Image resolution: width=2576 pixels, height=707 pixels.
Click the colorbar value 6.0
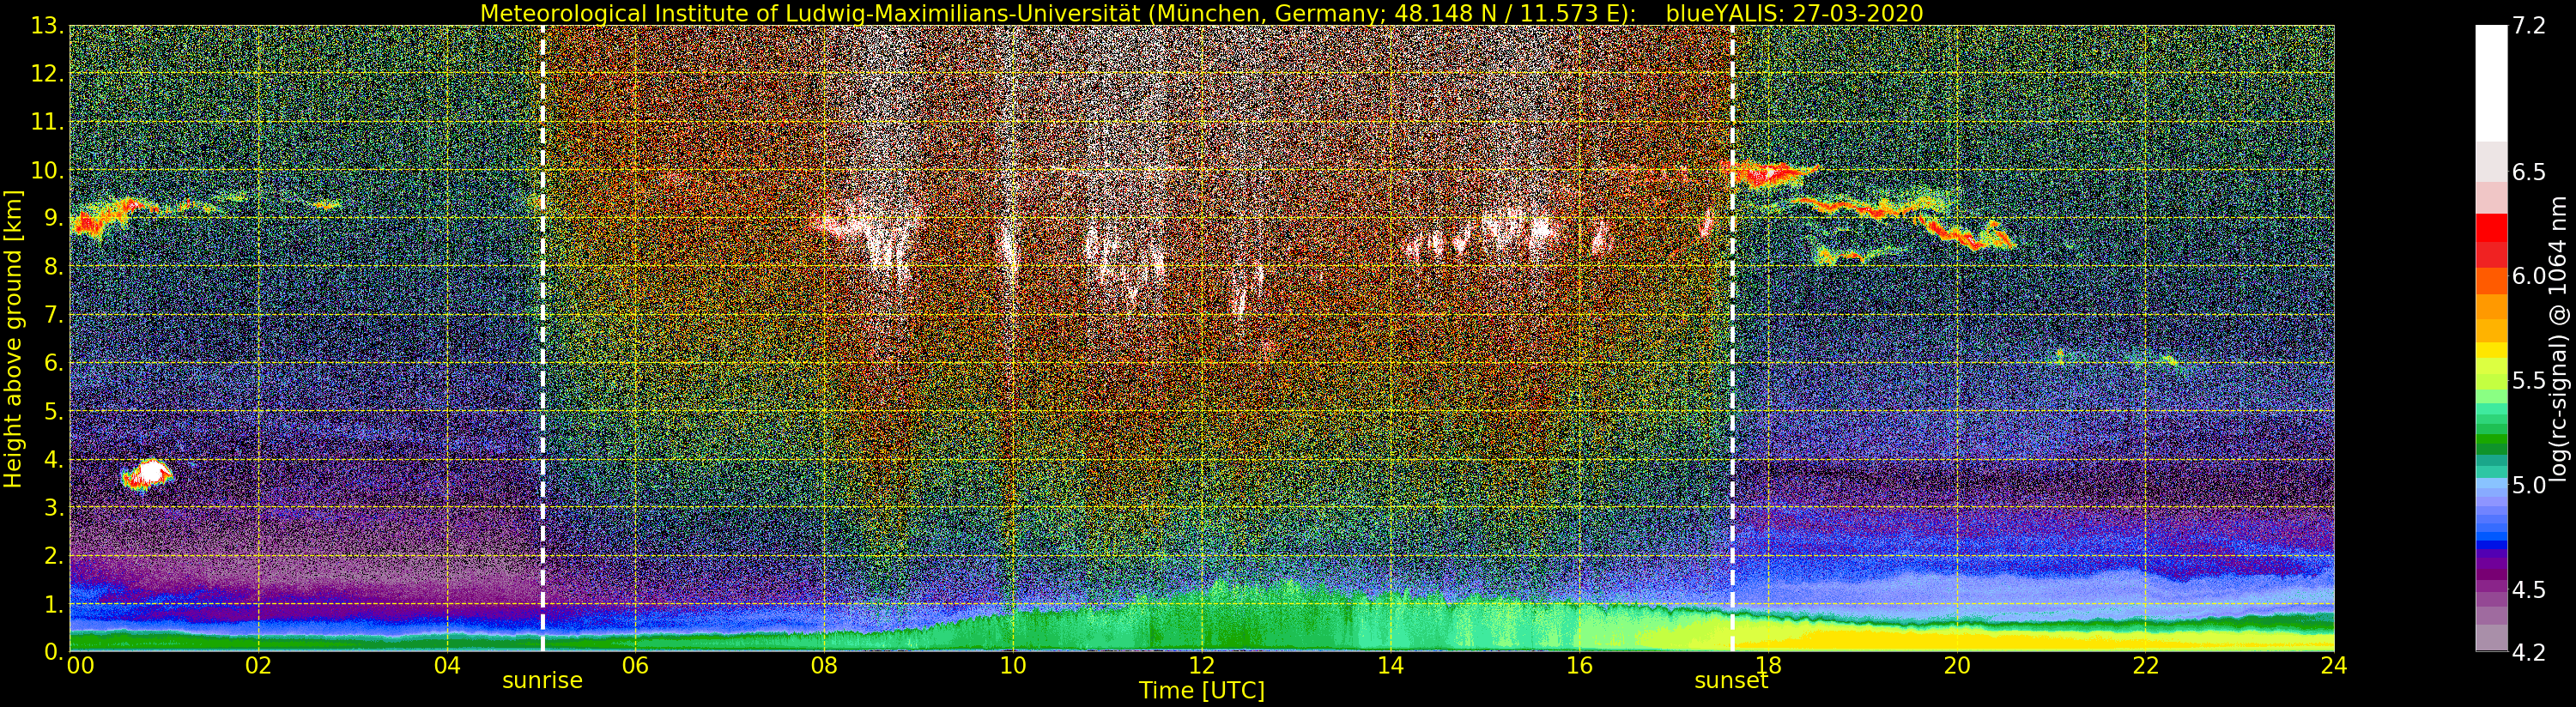coord(2529,276)
